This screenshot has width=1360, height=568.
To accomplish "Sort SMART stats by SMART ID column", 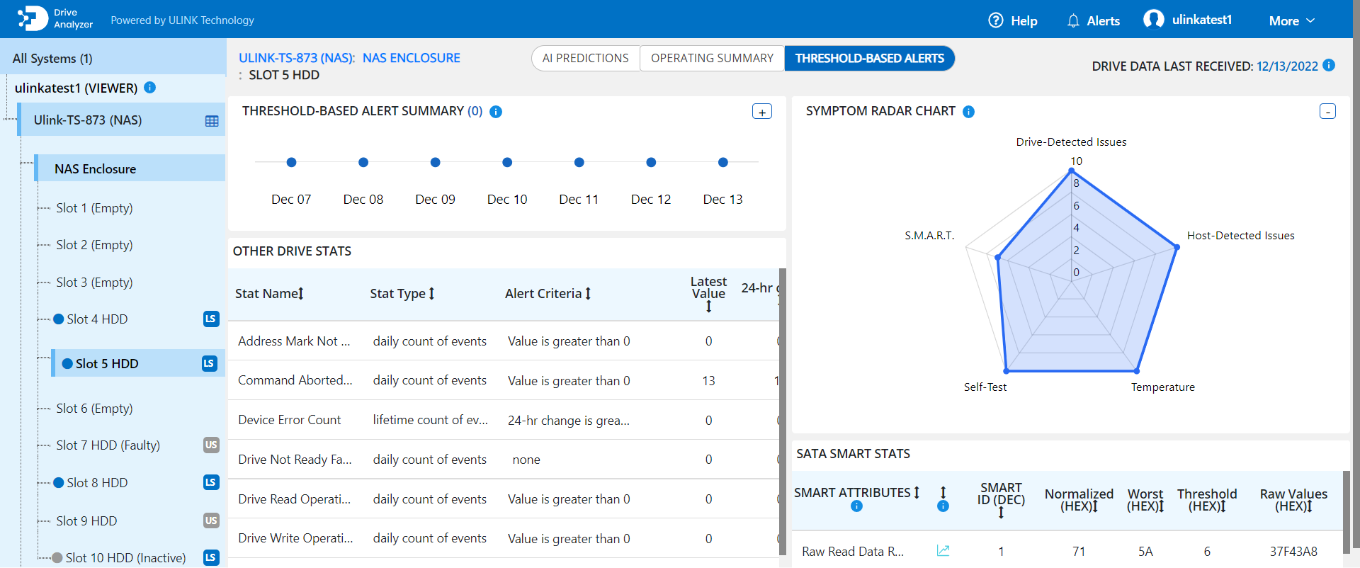I will coord(1001,512).
